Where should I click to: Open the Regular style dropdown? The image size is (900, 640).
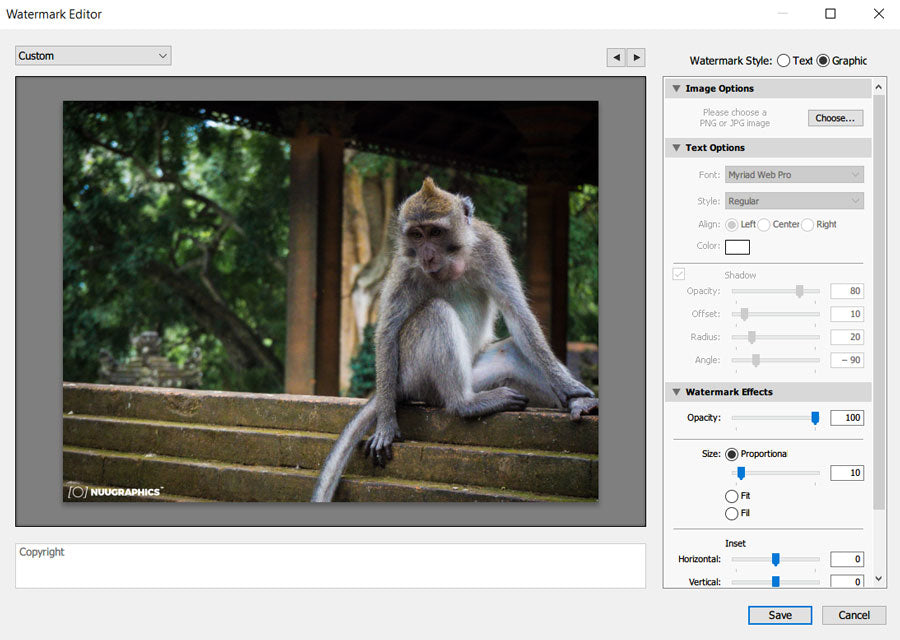[794, 201]
